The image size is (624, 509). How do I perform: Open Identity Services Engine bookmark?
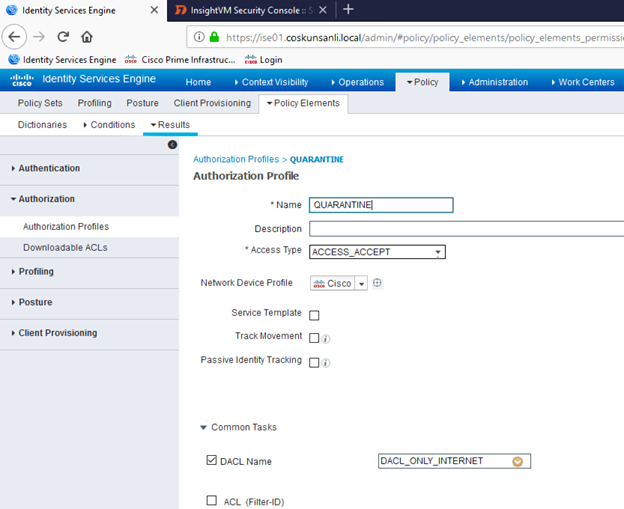[62, 60]
